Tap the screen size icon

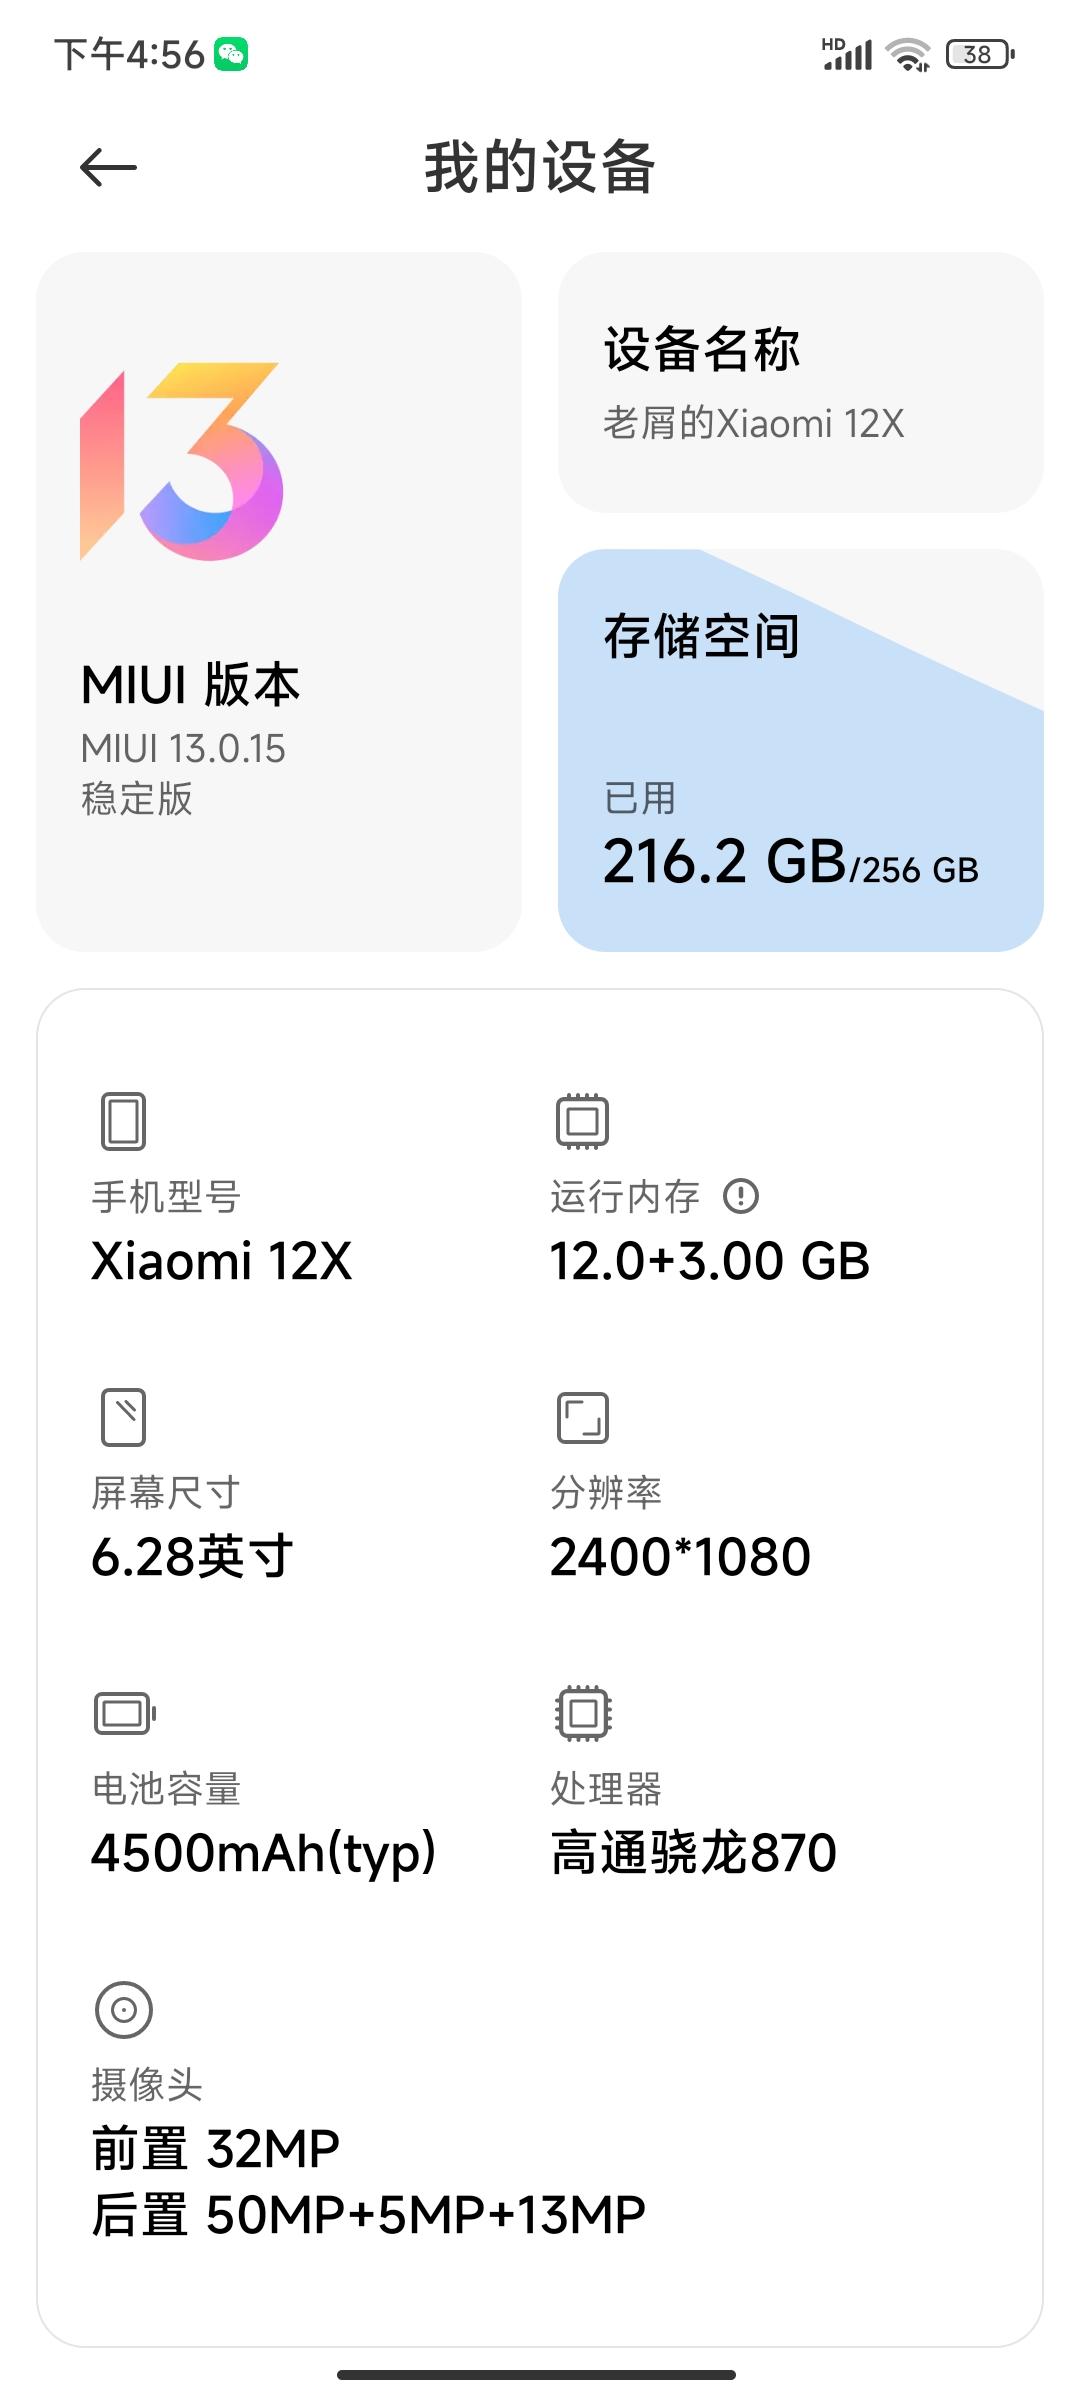pos(123,1416)
